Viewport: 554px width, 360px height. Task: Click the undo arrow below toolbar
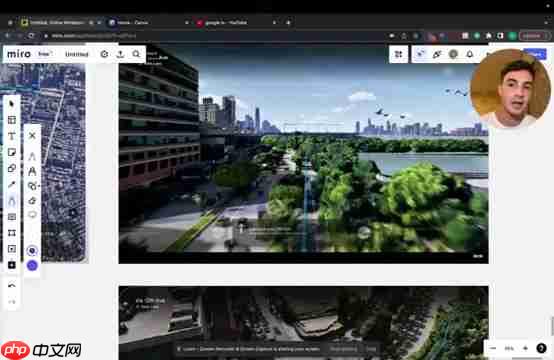coord(12,285)
